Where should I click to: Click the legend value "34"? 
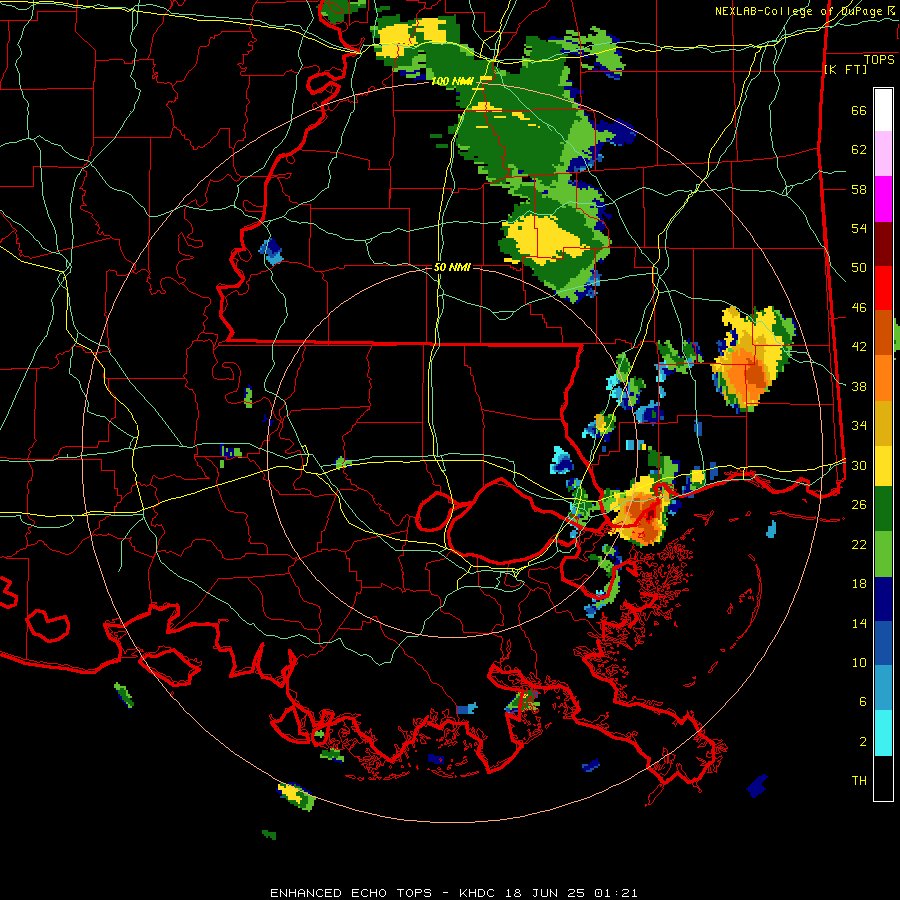coord(859,426)
